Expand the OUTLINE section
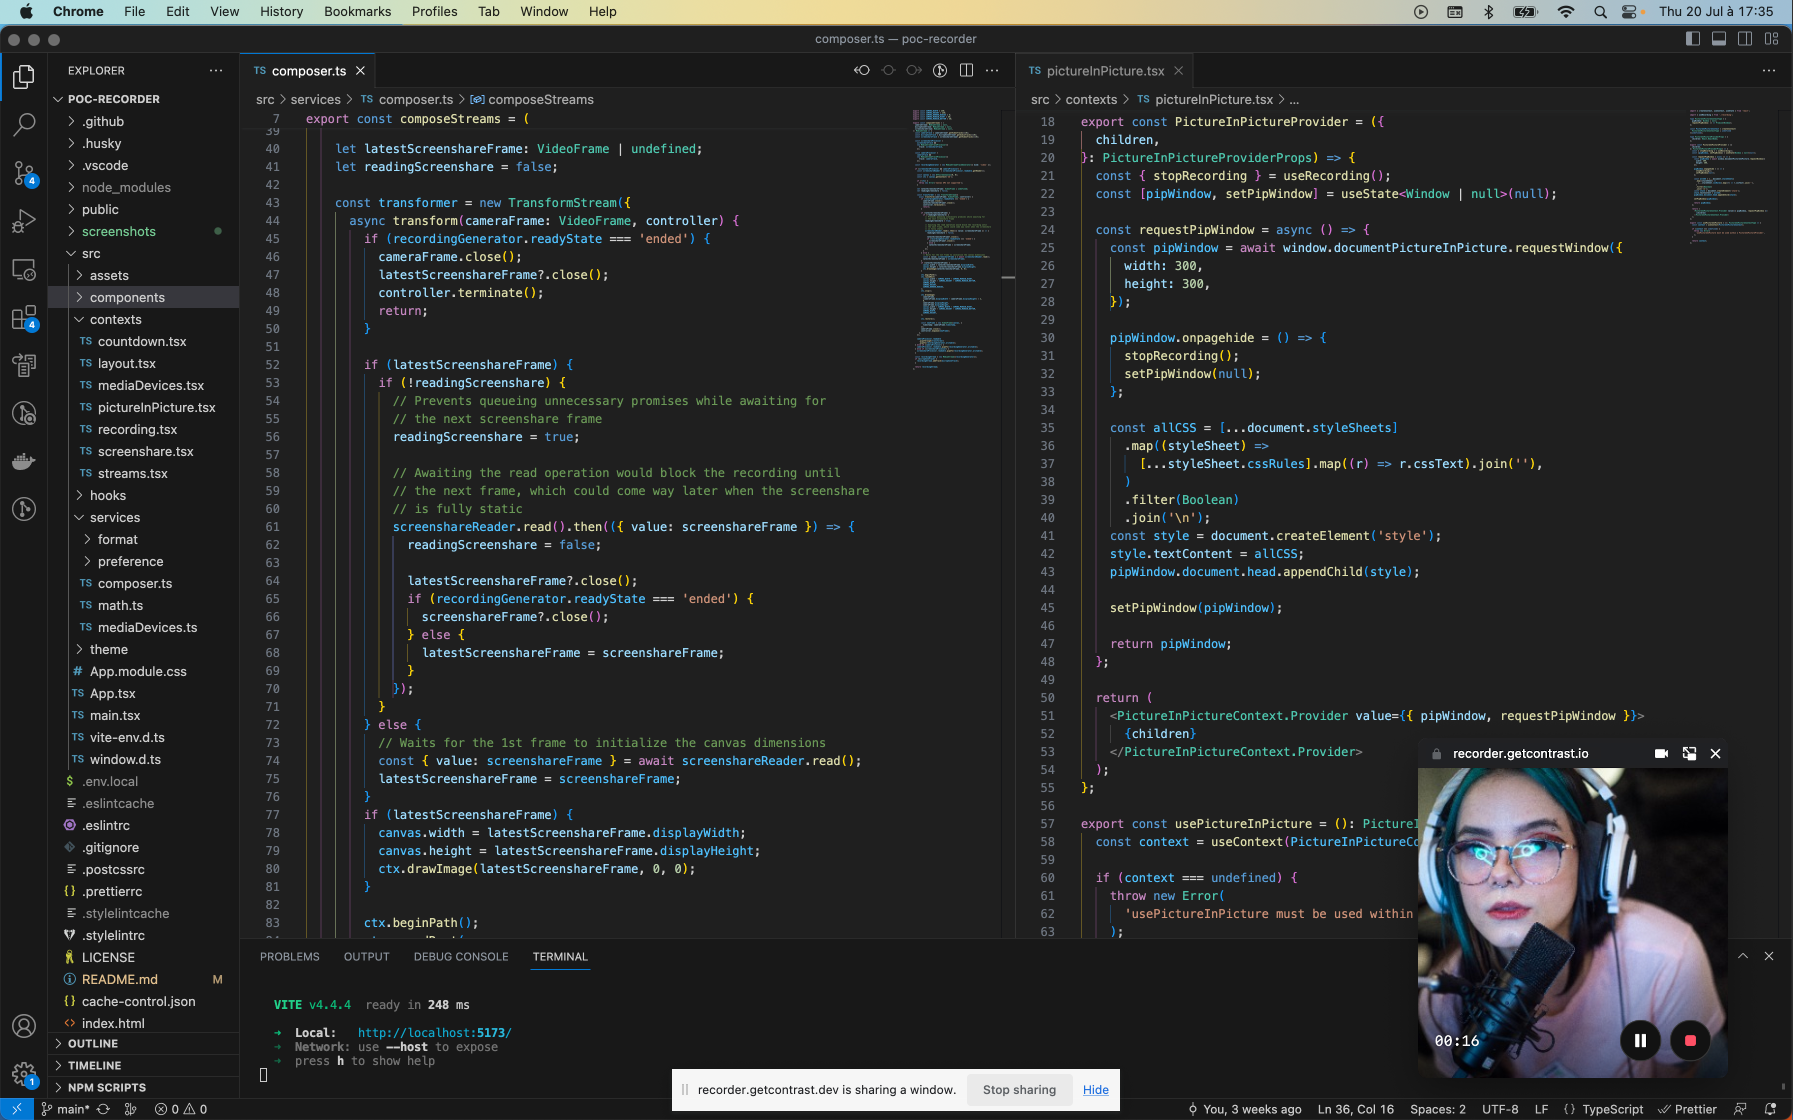 (x=144, y=1043)
